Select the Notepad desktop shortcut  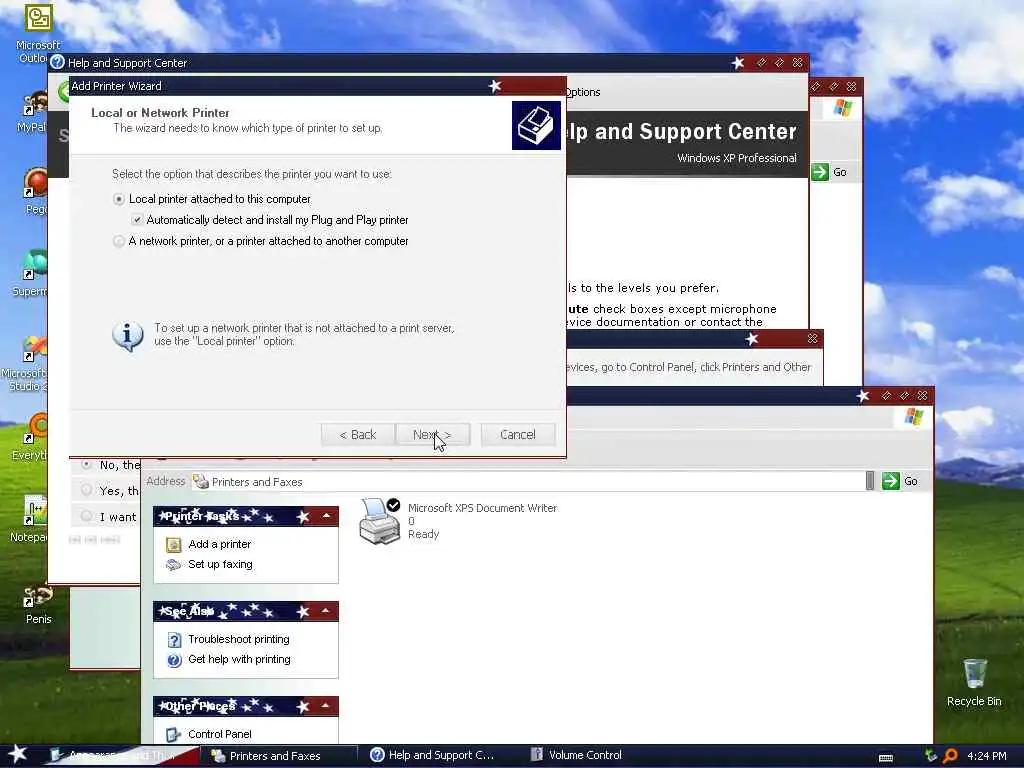click(29, 520)
